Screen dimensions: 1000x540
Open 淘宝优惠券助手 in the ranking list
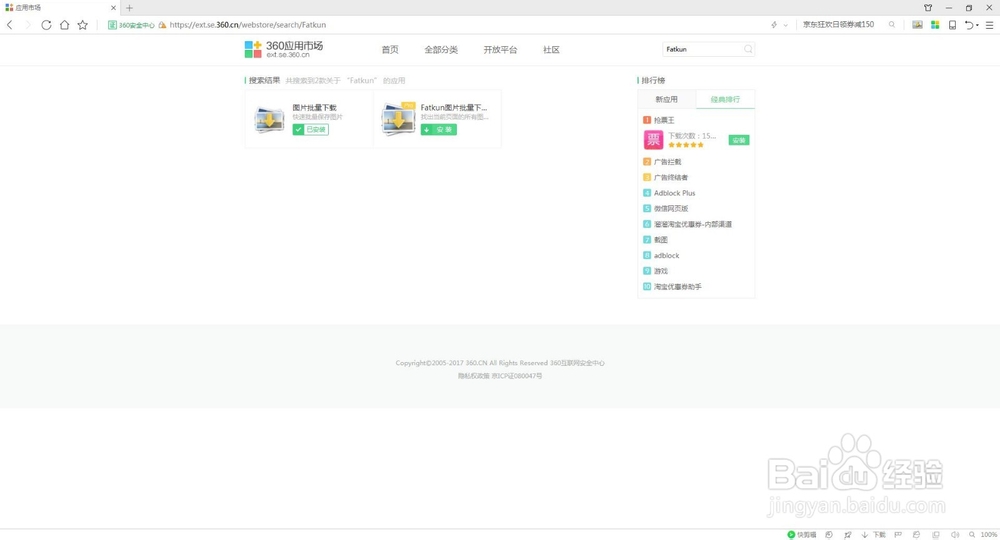tap(677, 287)
